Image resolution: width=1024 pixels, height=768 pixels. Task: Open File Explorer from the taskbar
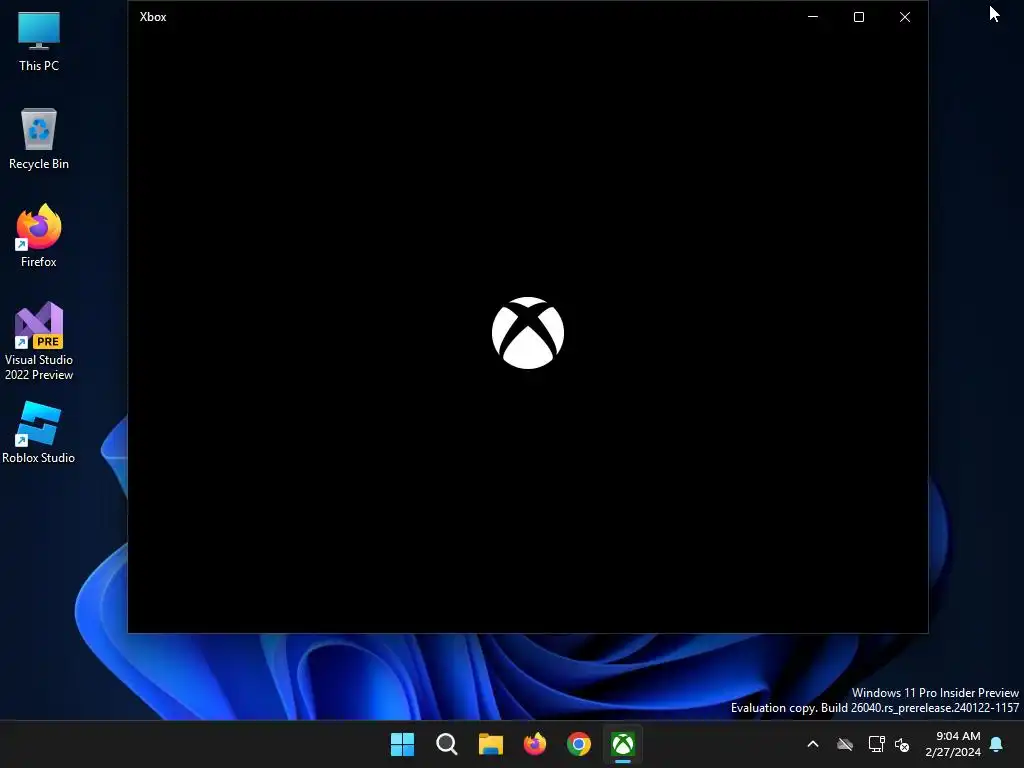coord(490,744)
